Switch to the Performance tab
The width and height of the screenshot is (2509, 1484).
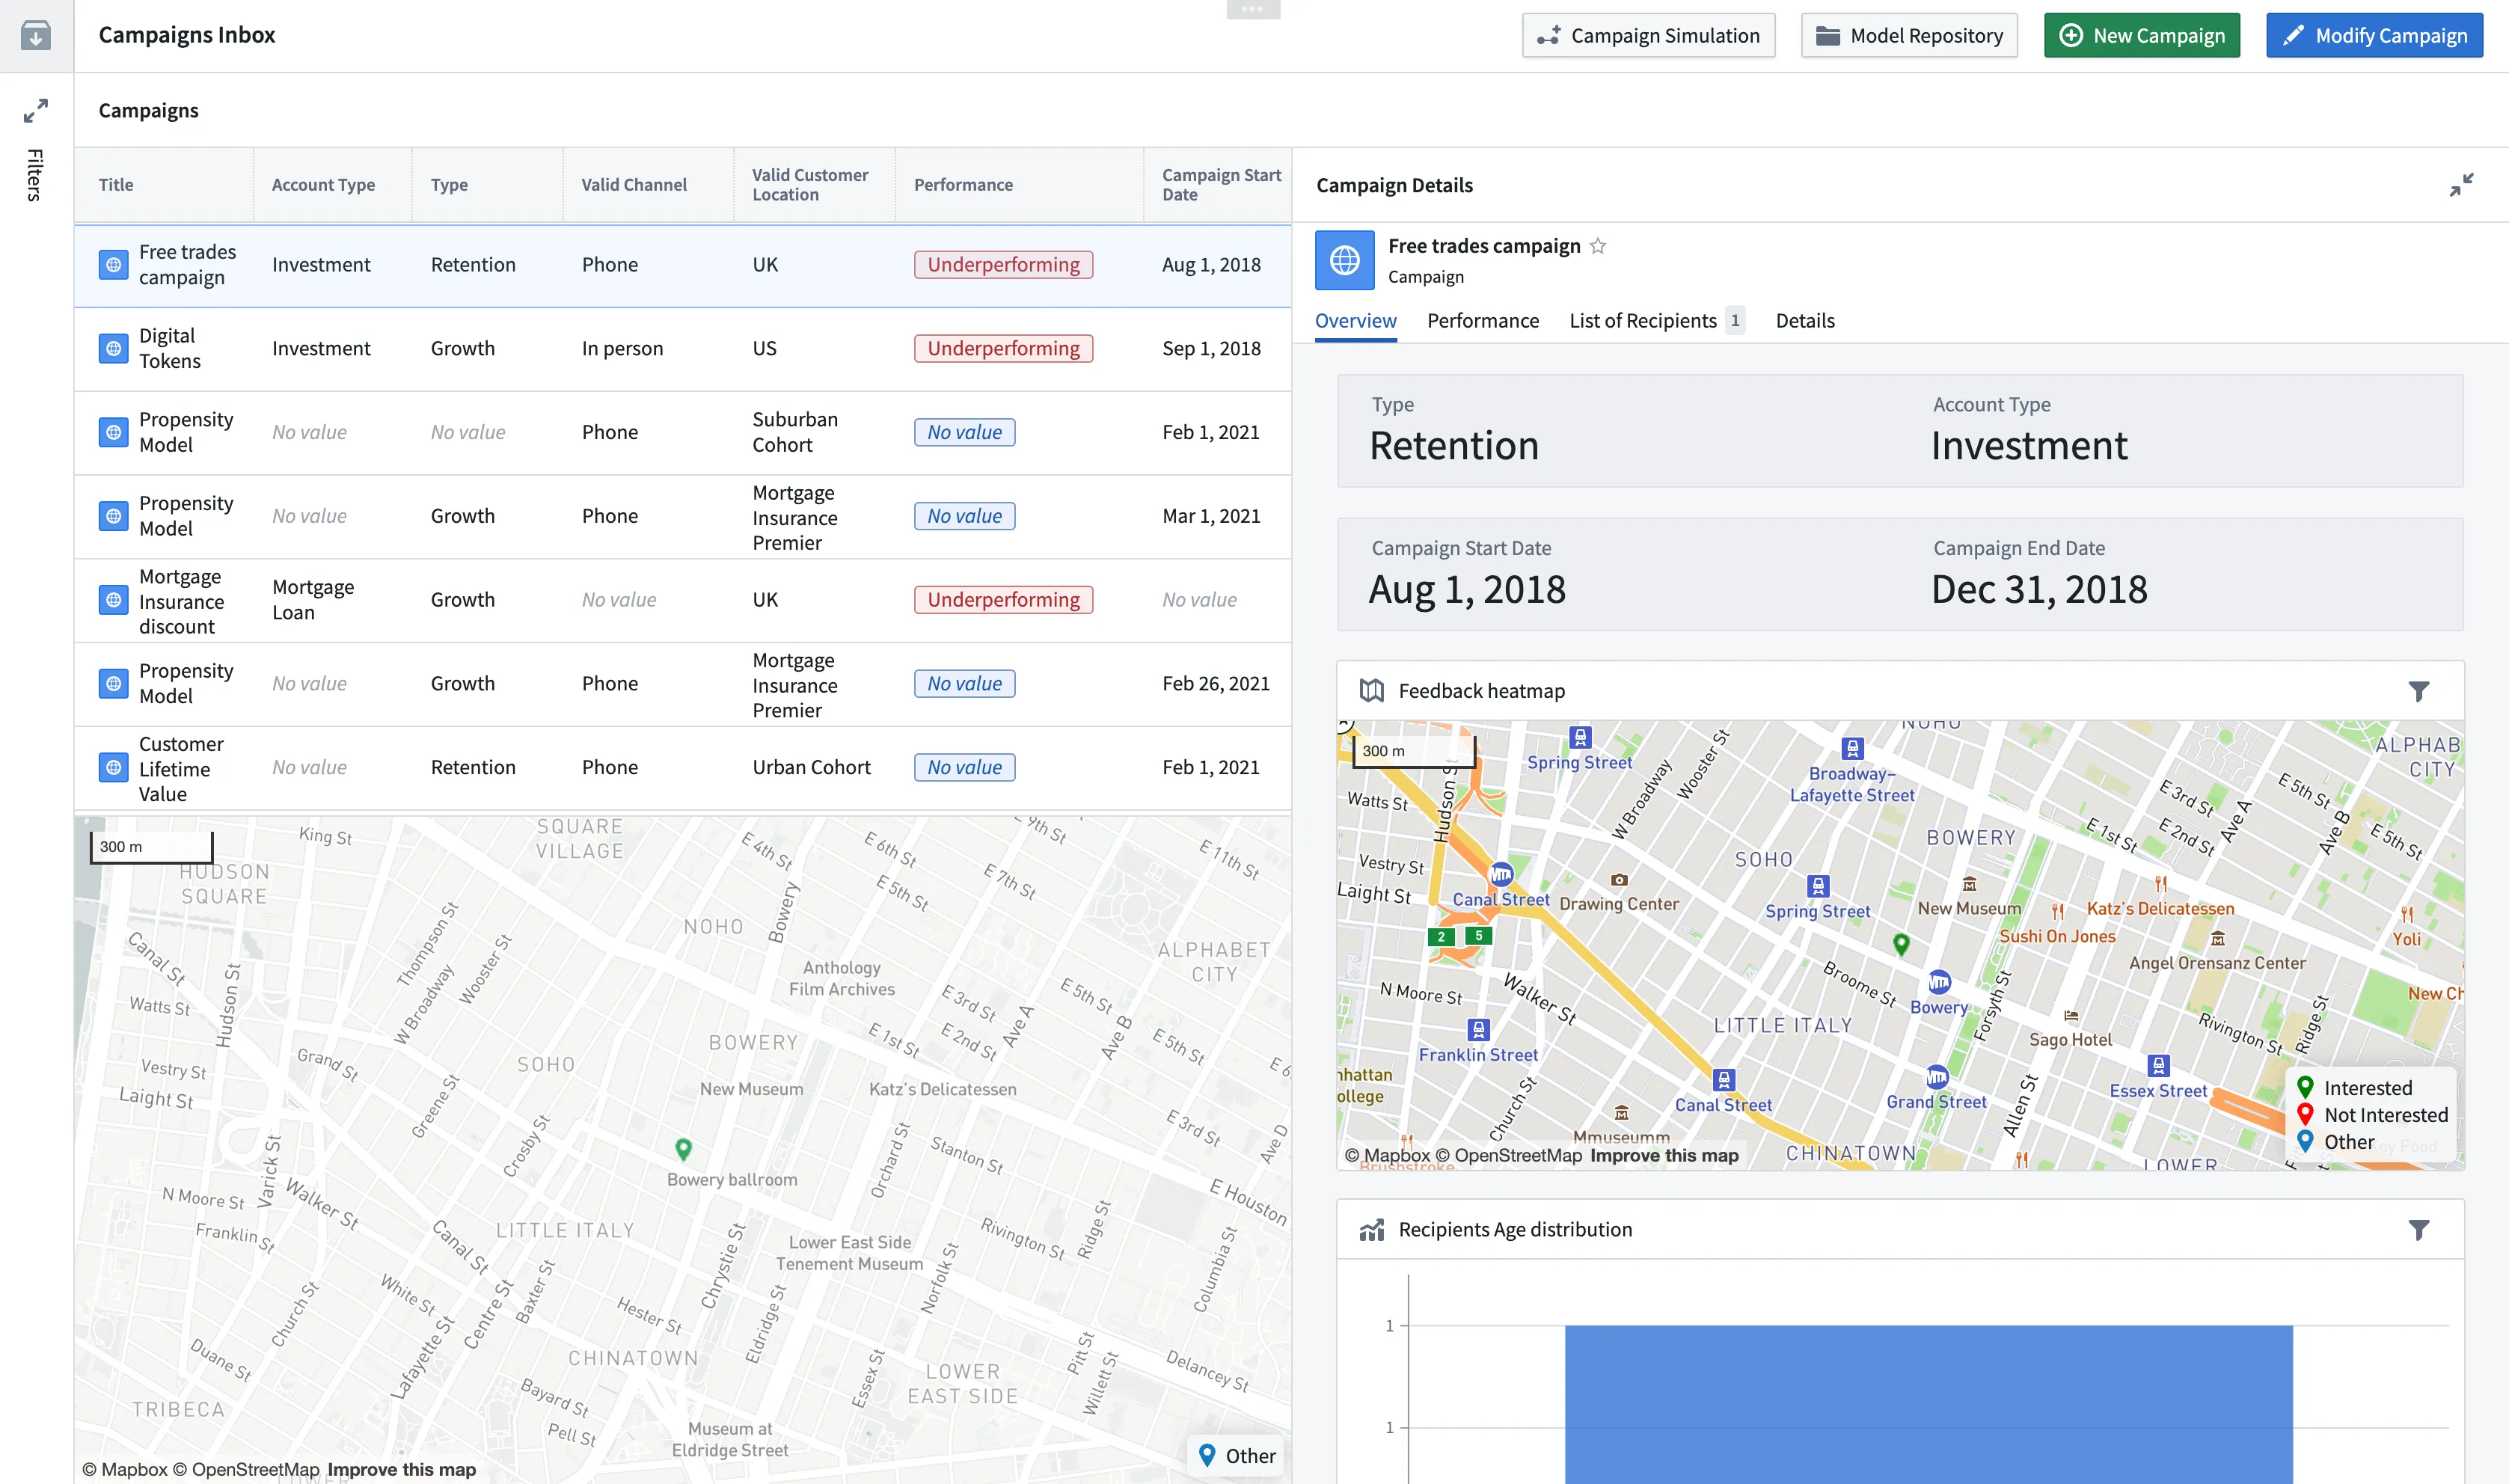click(x=1482, y=321)
